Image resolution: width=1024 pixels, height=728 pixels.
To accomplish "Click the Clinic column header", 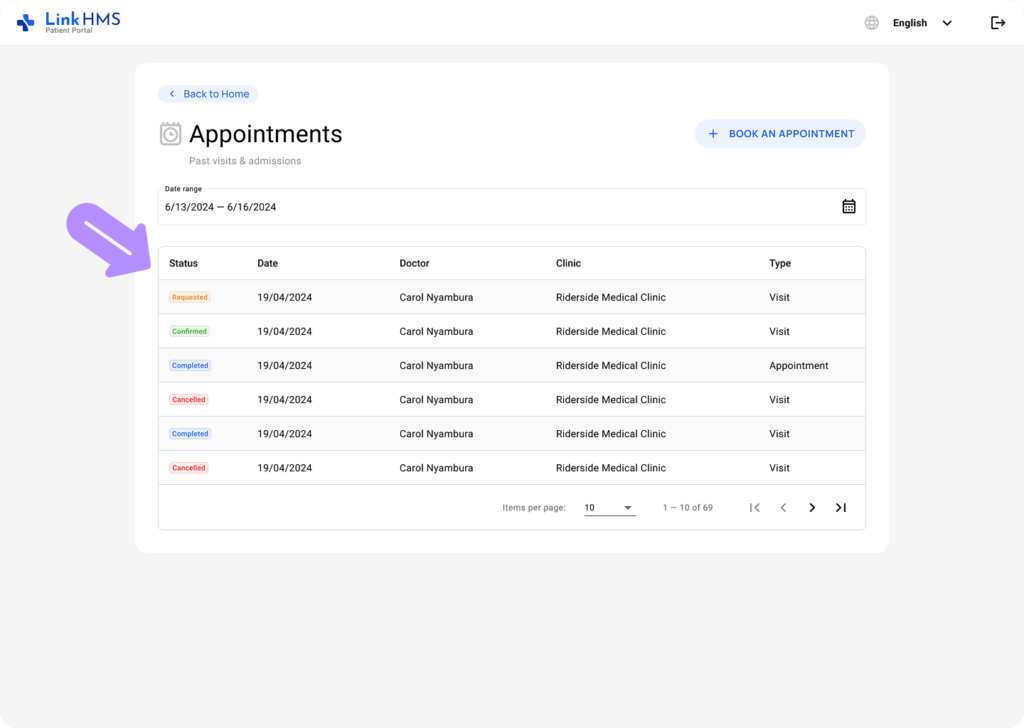I will point(568,263).
